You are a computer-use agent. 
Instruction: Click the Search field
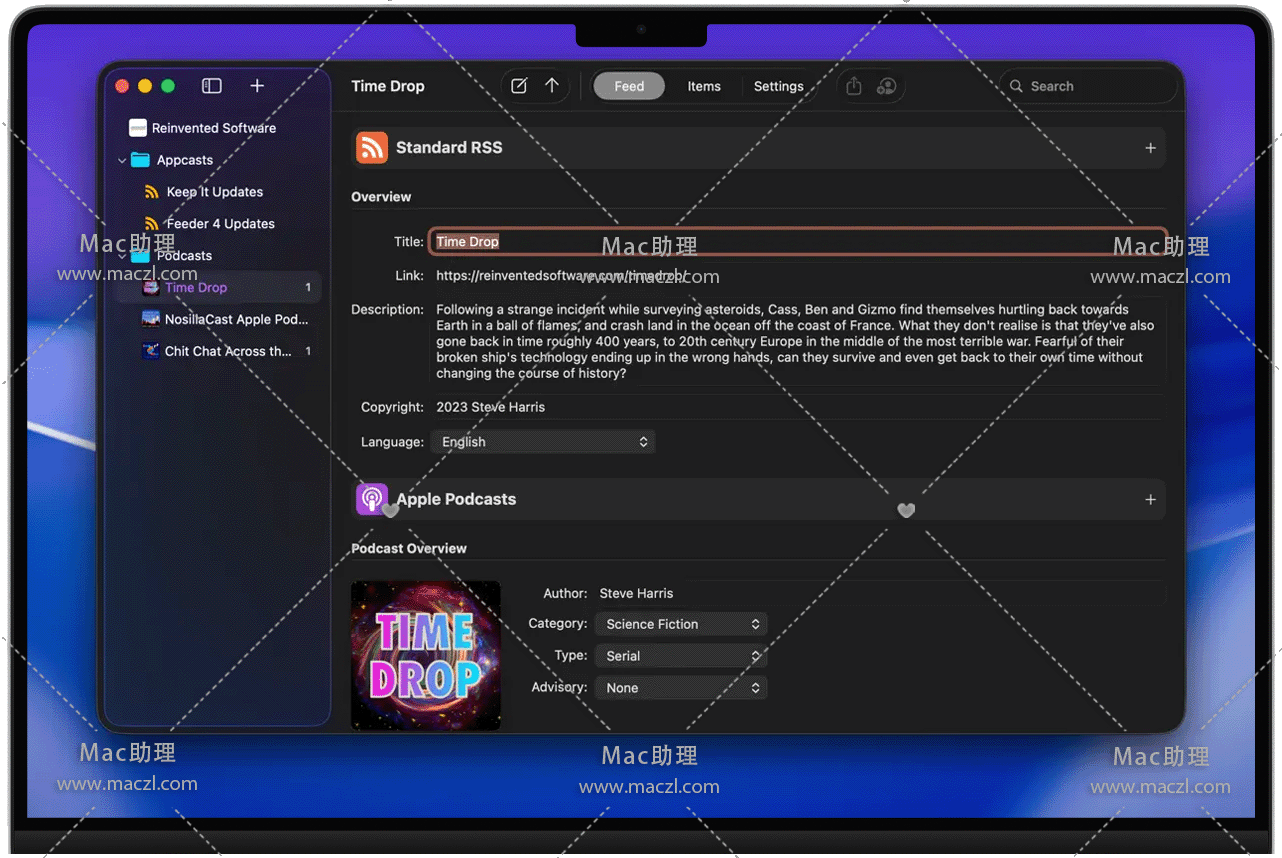(1088, 86)
